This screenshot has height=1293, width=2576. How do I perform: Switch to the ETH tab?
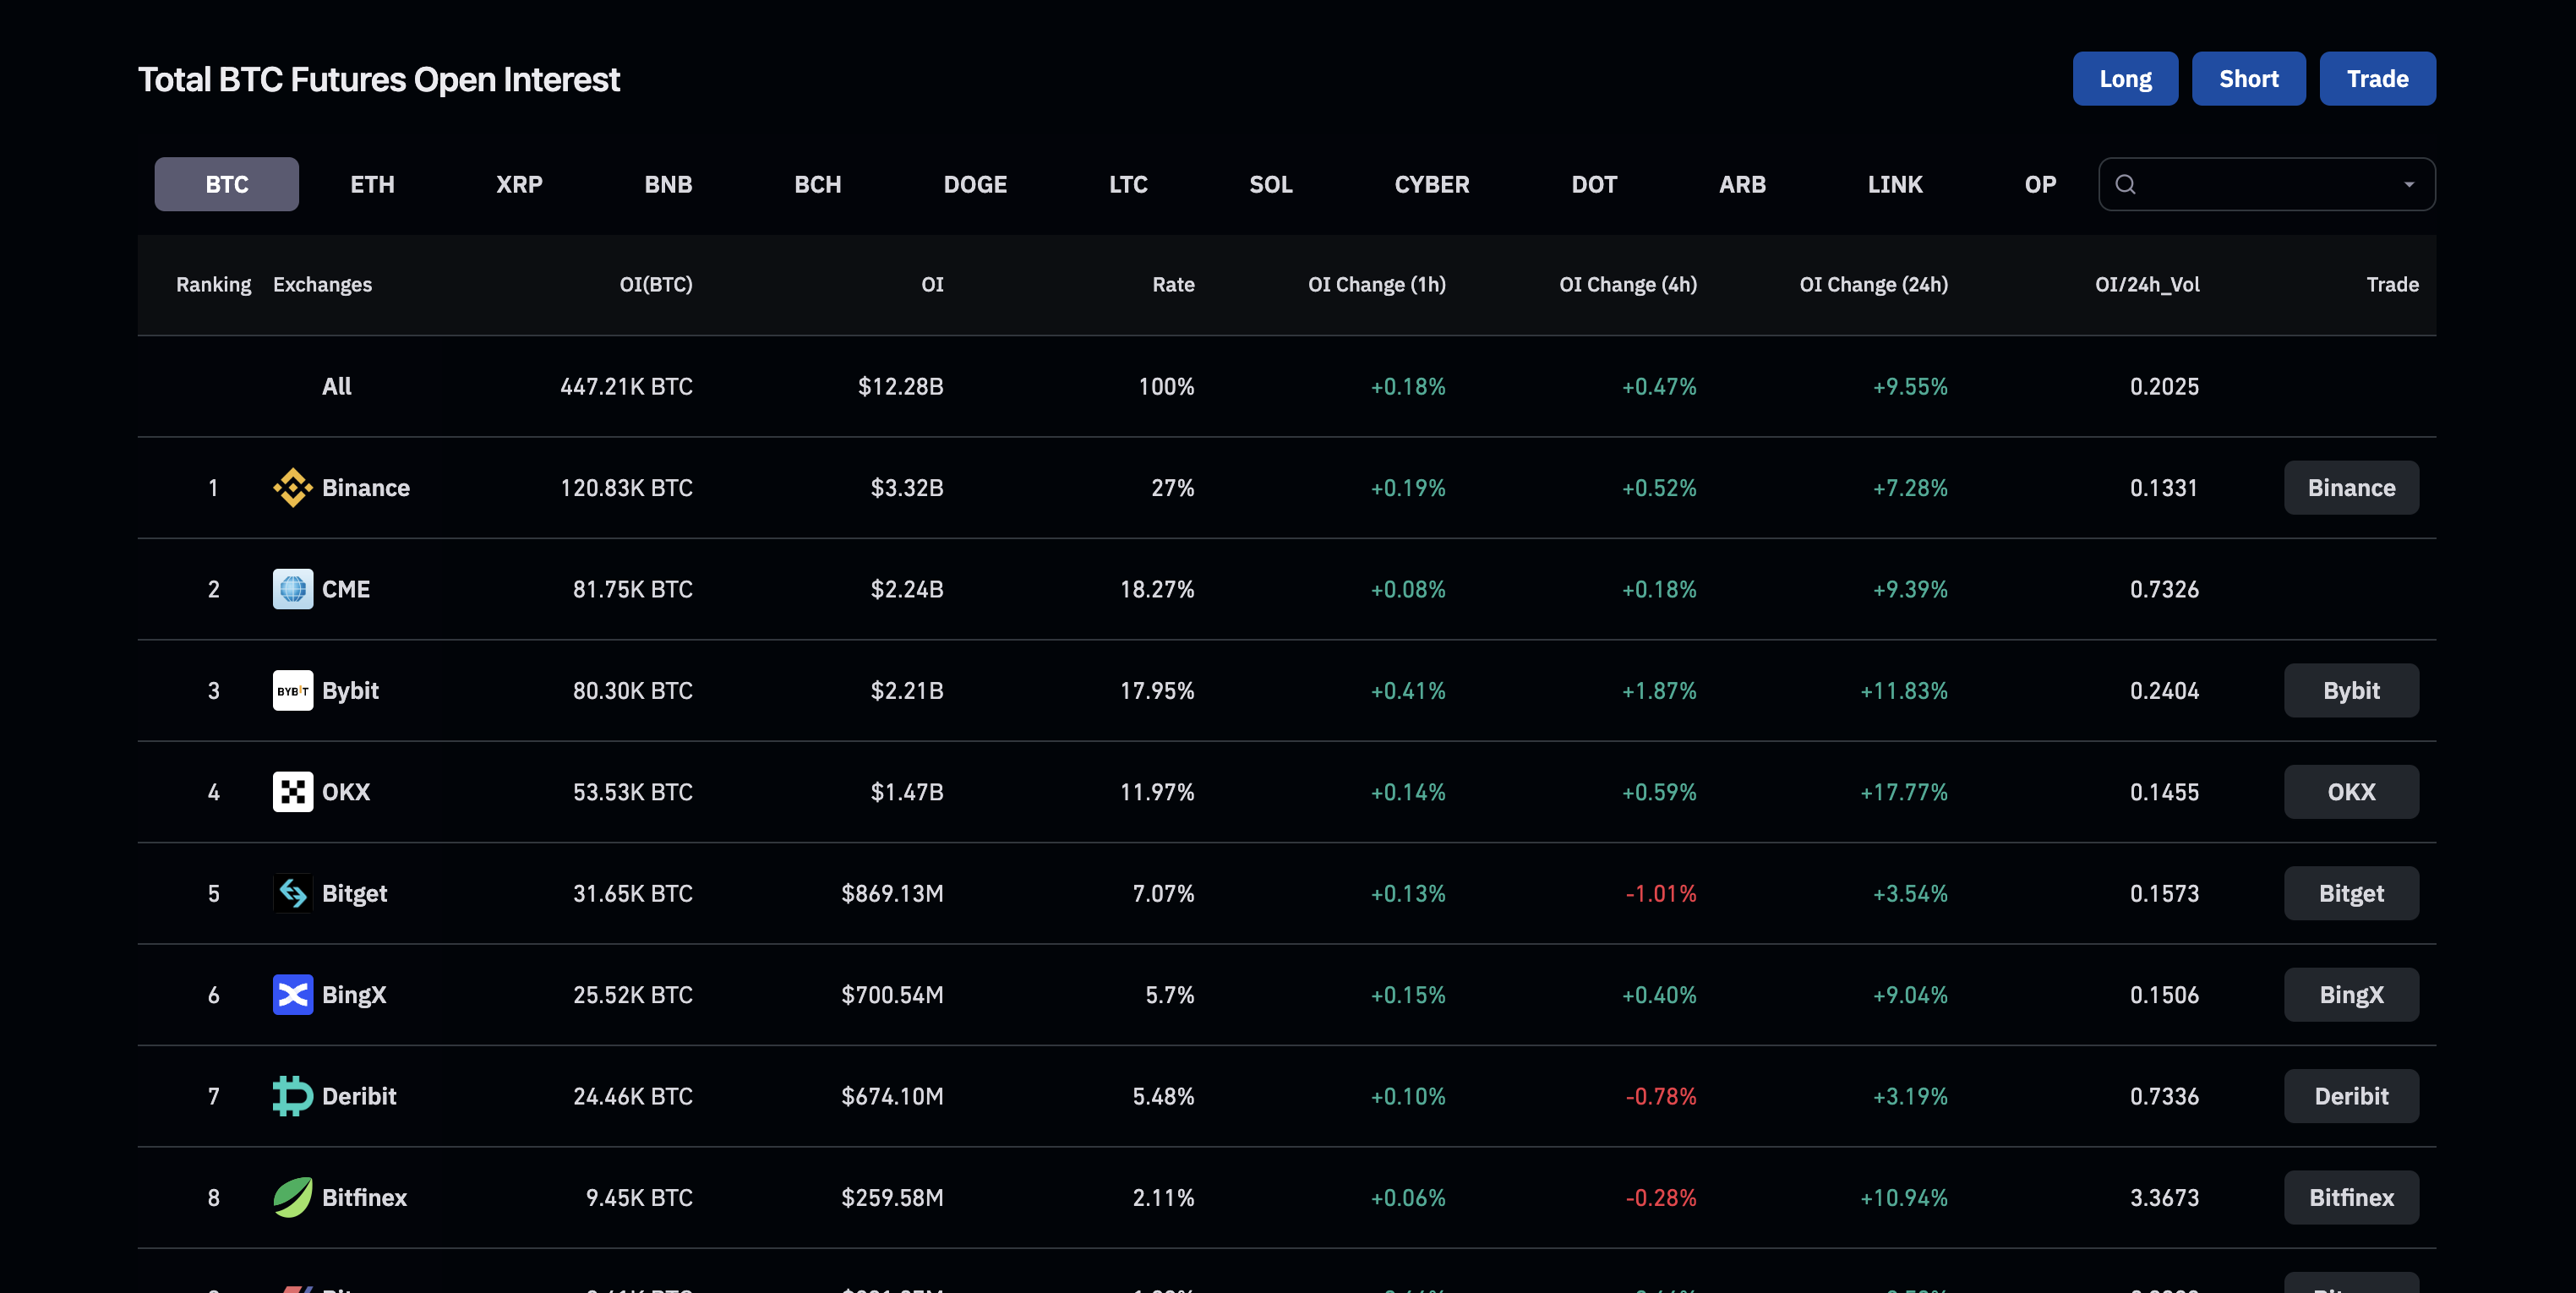point(372,184)
